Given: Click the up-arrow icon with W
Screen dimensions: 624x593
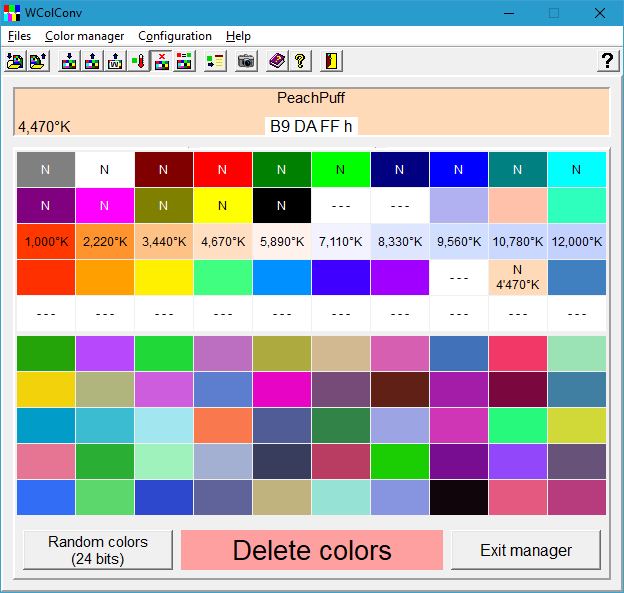Looking at the screenshot, I should coord(115,61).
